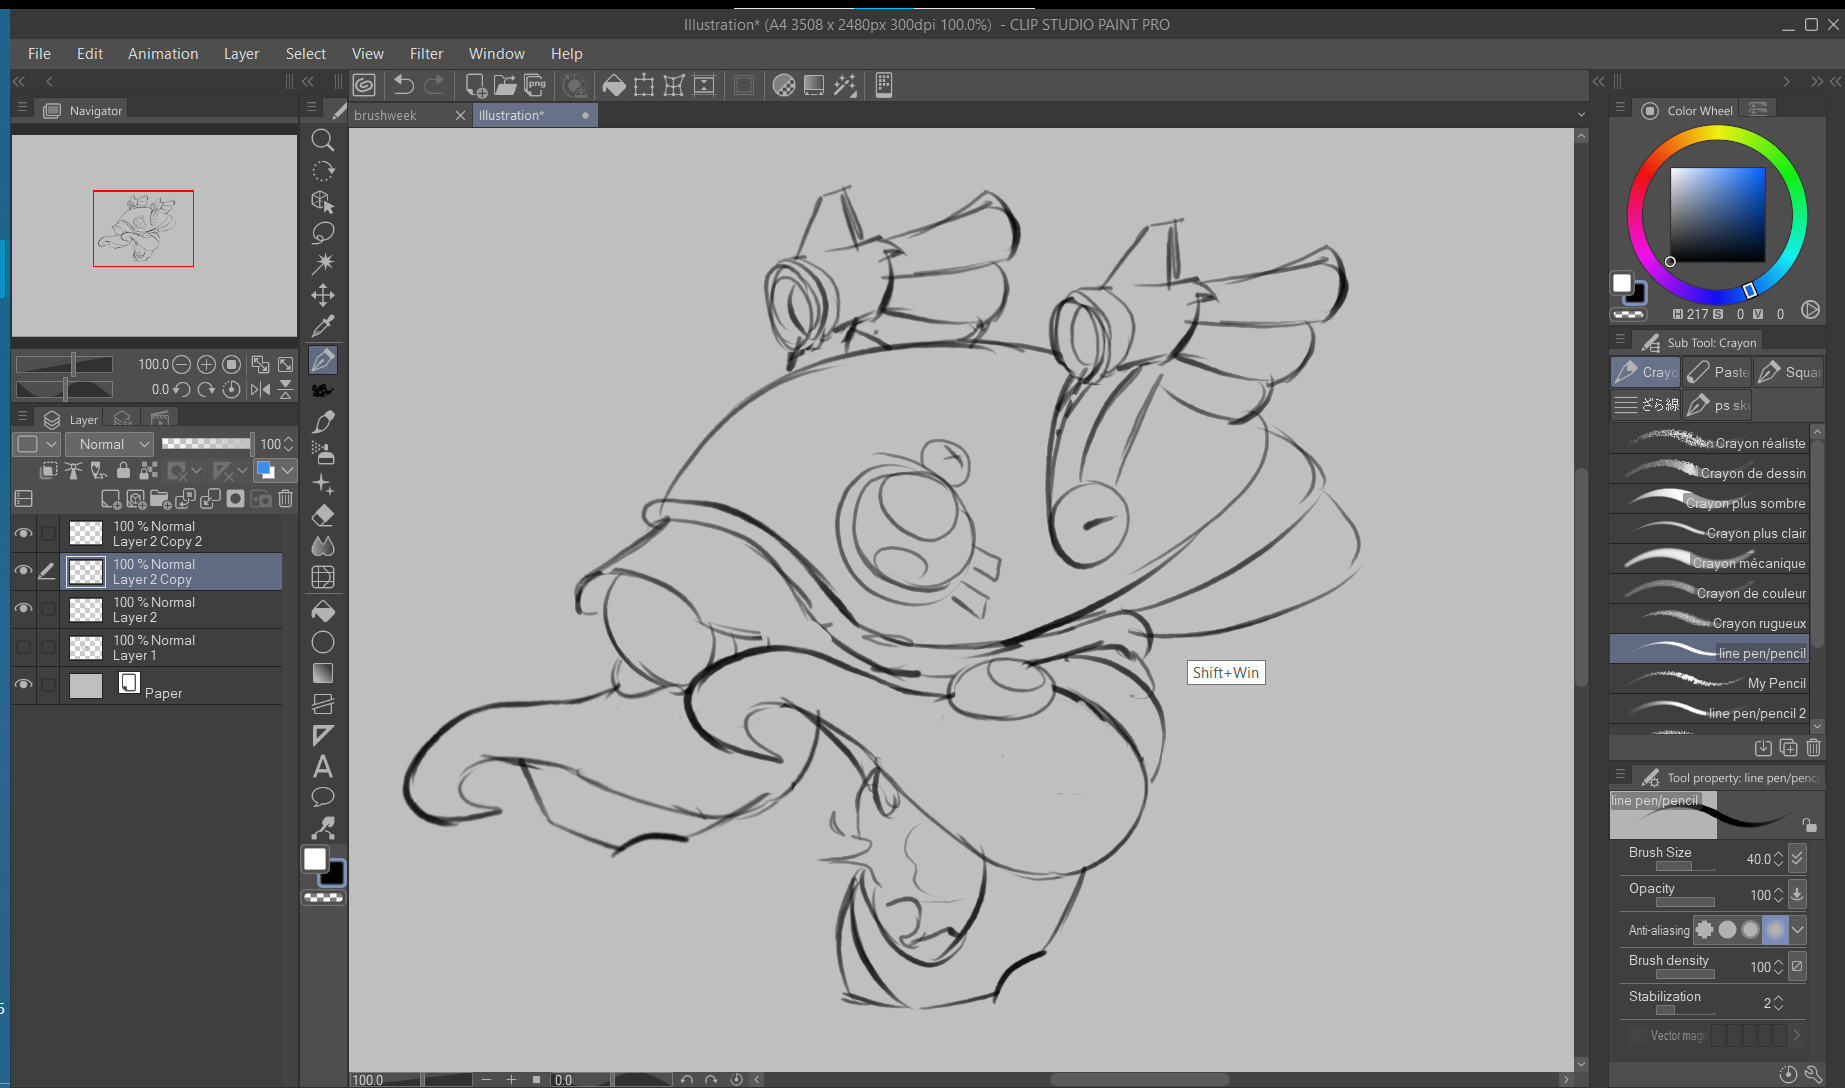
Task: Hide the Paper layer
Action: [x=23, y=685]
